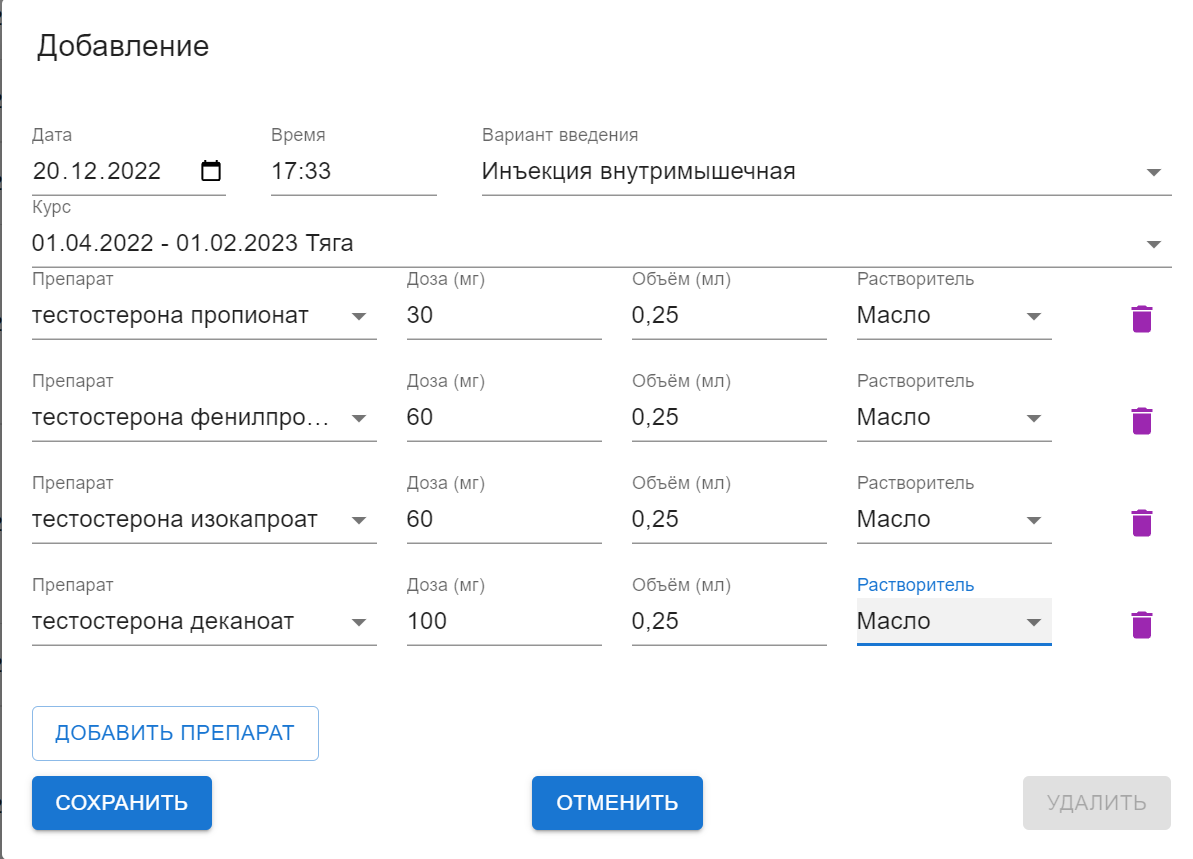
Task: Delete the тестостерона пропионат row
Action: pyautogui.click(x=1141, y=317)
